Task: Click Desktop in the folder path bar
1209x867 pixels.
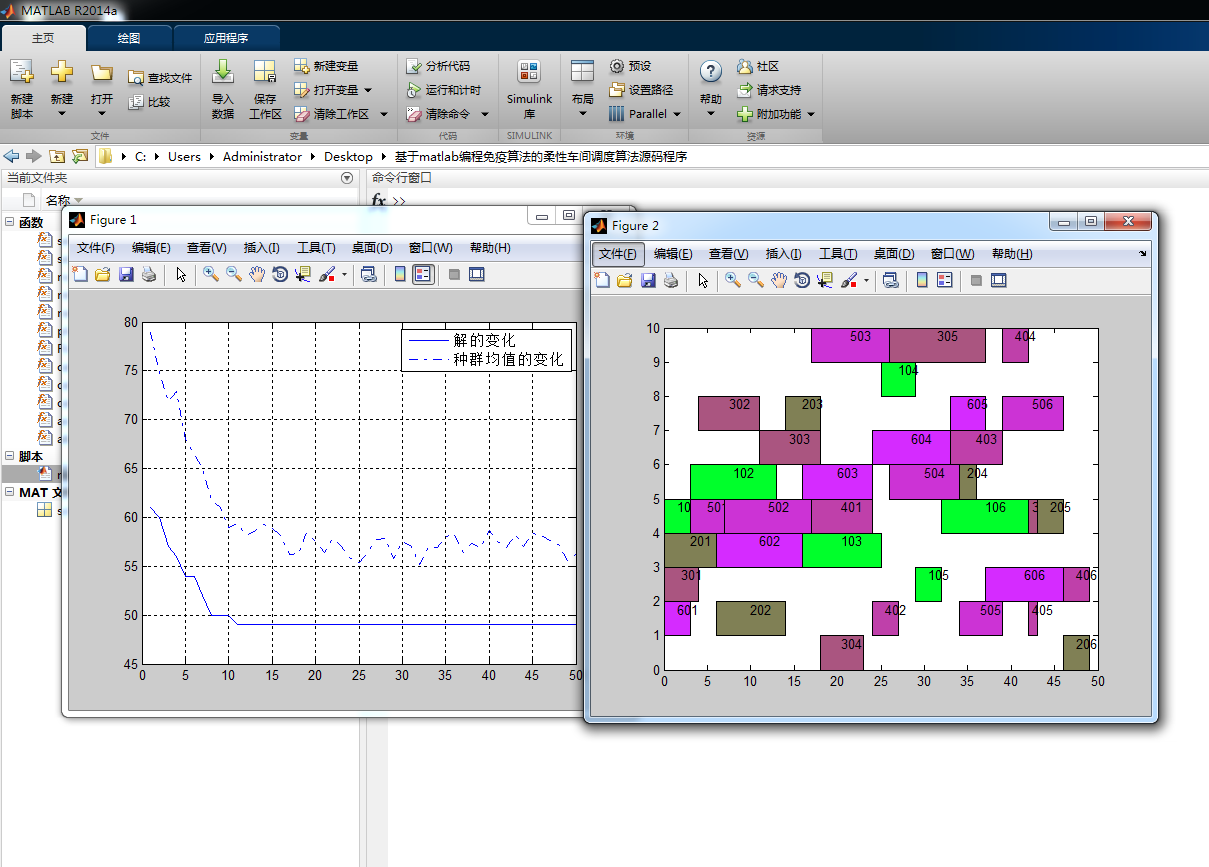Action: [x=348, y=156]
